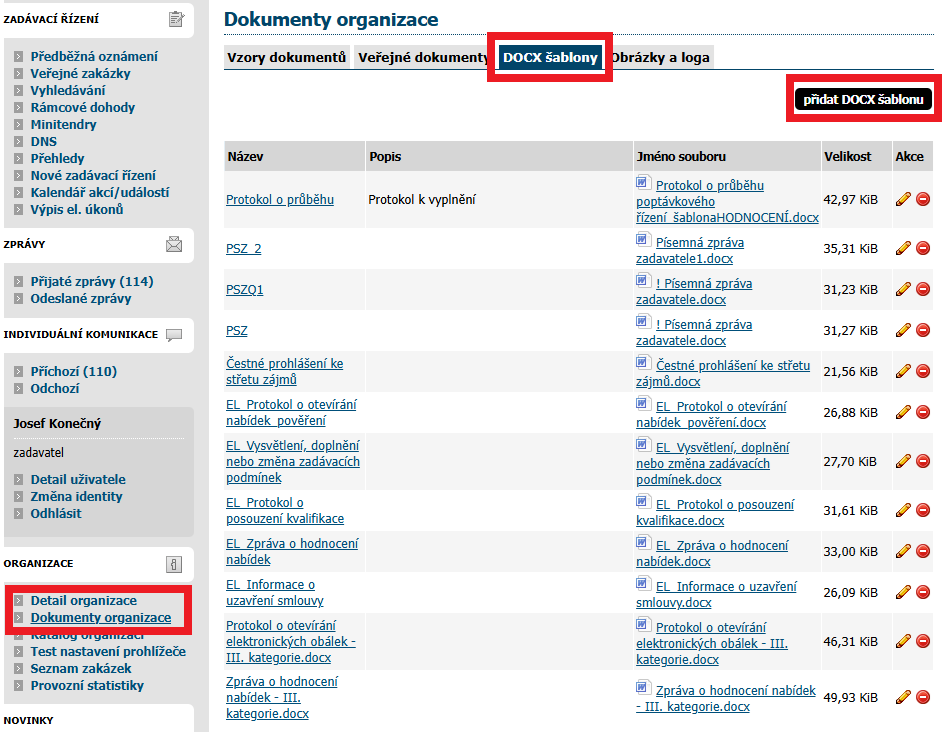Image resolution: width=944 pixels, height=732 pixels.
Task: Click Odhlásit to log out
Action: tap(56, 514)
